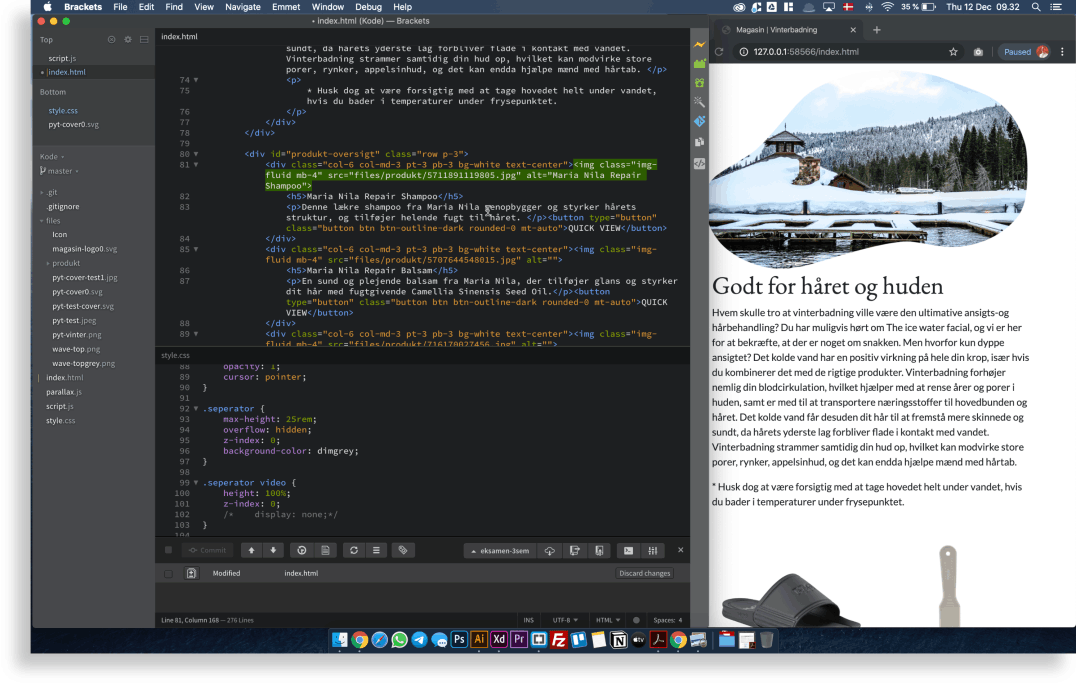Click the magic wand beautify icon
The image size is (1076, 683).
pyautogui.click(x=699, y=102)
